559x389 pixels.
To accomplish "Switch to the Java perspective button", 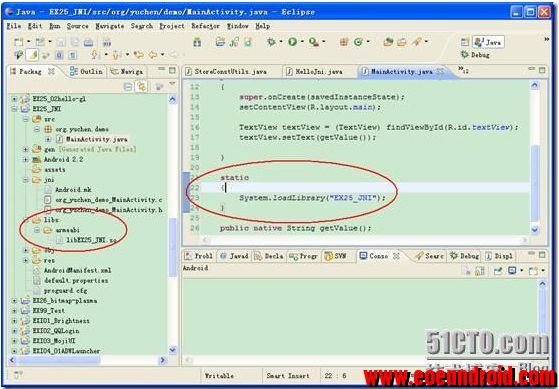I will 488,42.
